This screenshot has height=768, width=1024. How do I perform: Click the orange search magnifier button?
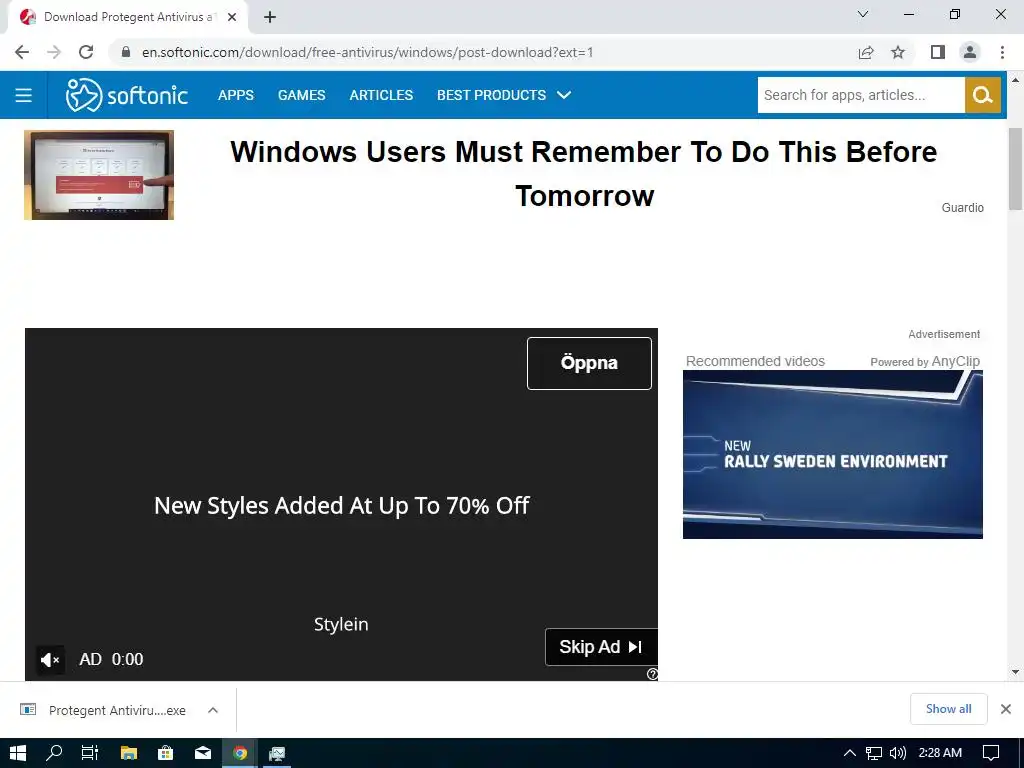[x=983, y=95]
